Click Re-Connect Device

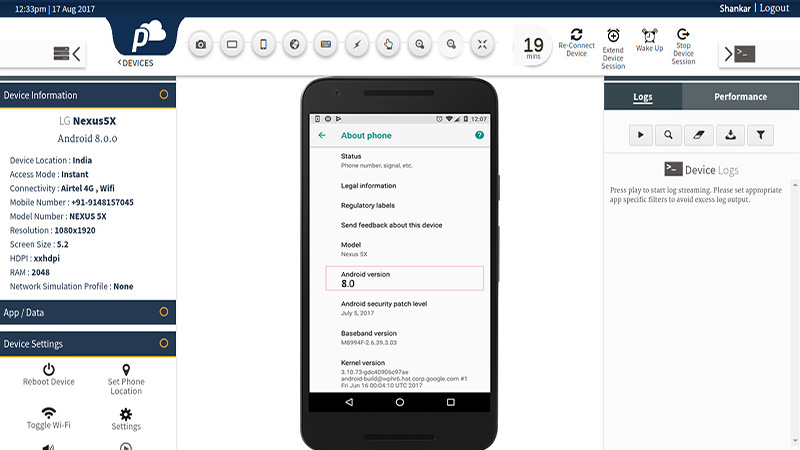577,42
